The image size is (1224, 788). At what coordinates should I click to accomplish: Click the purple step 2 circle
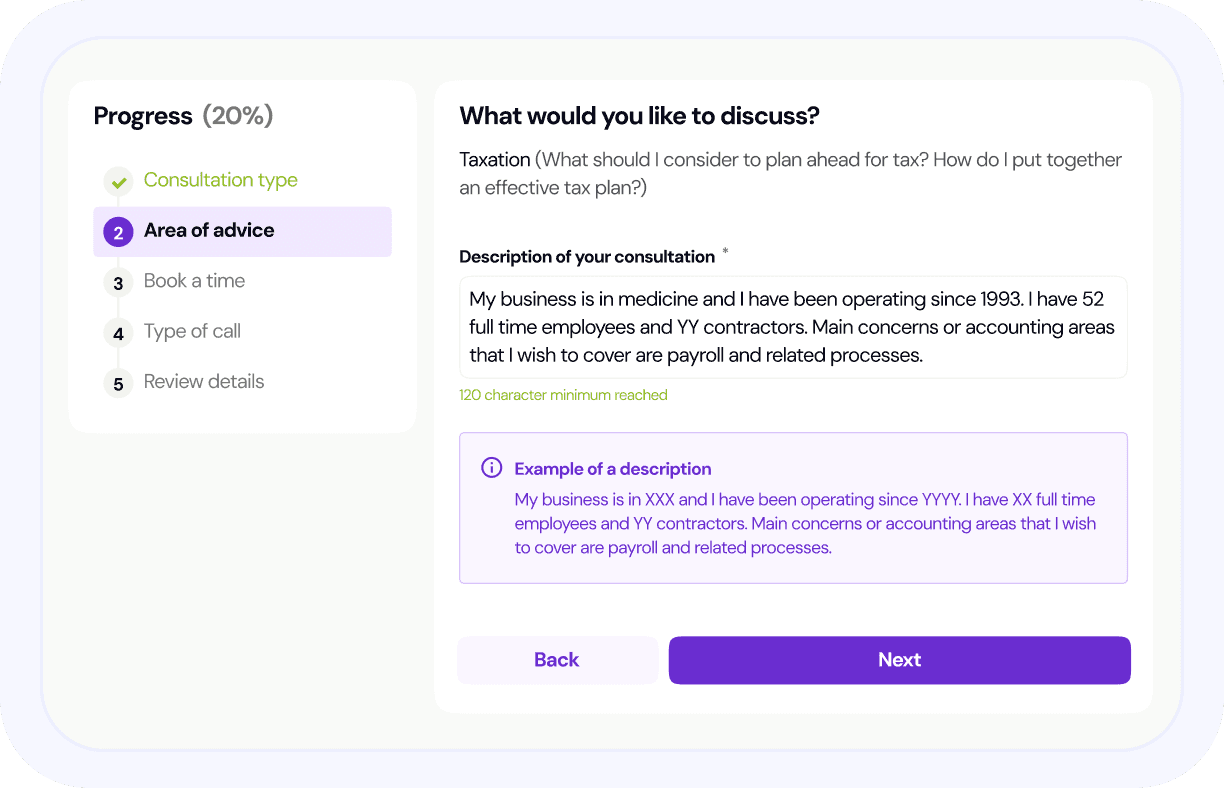pyautogui.click(x=118, y=233)
